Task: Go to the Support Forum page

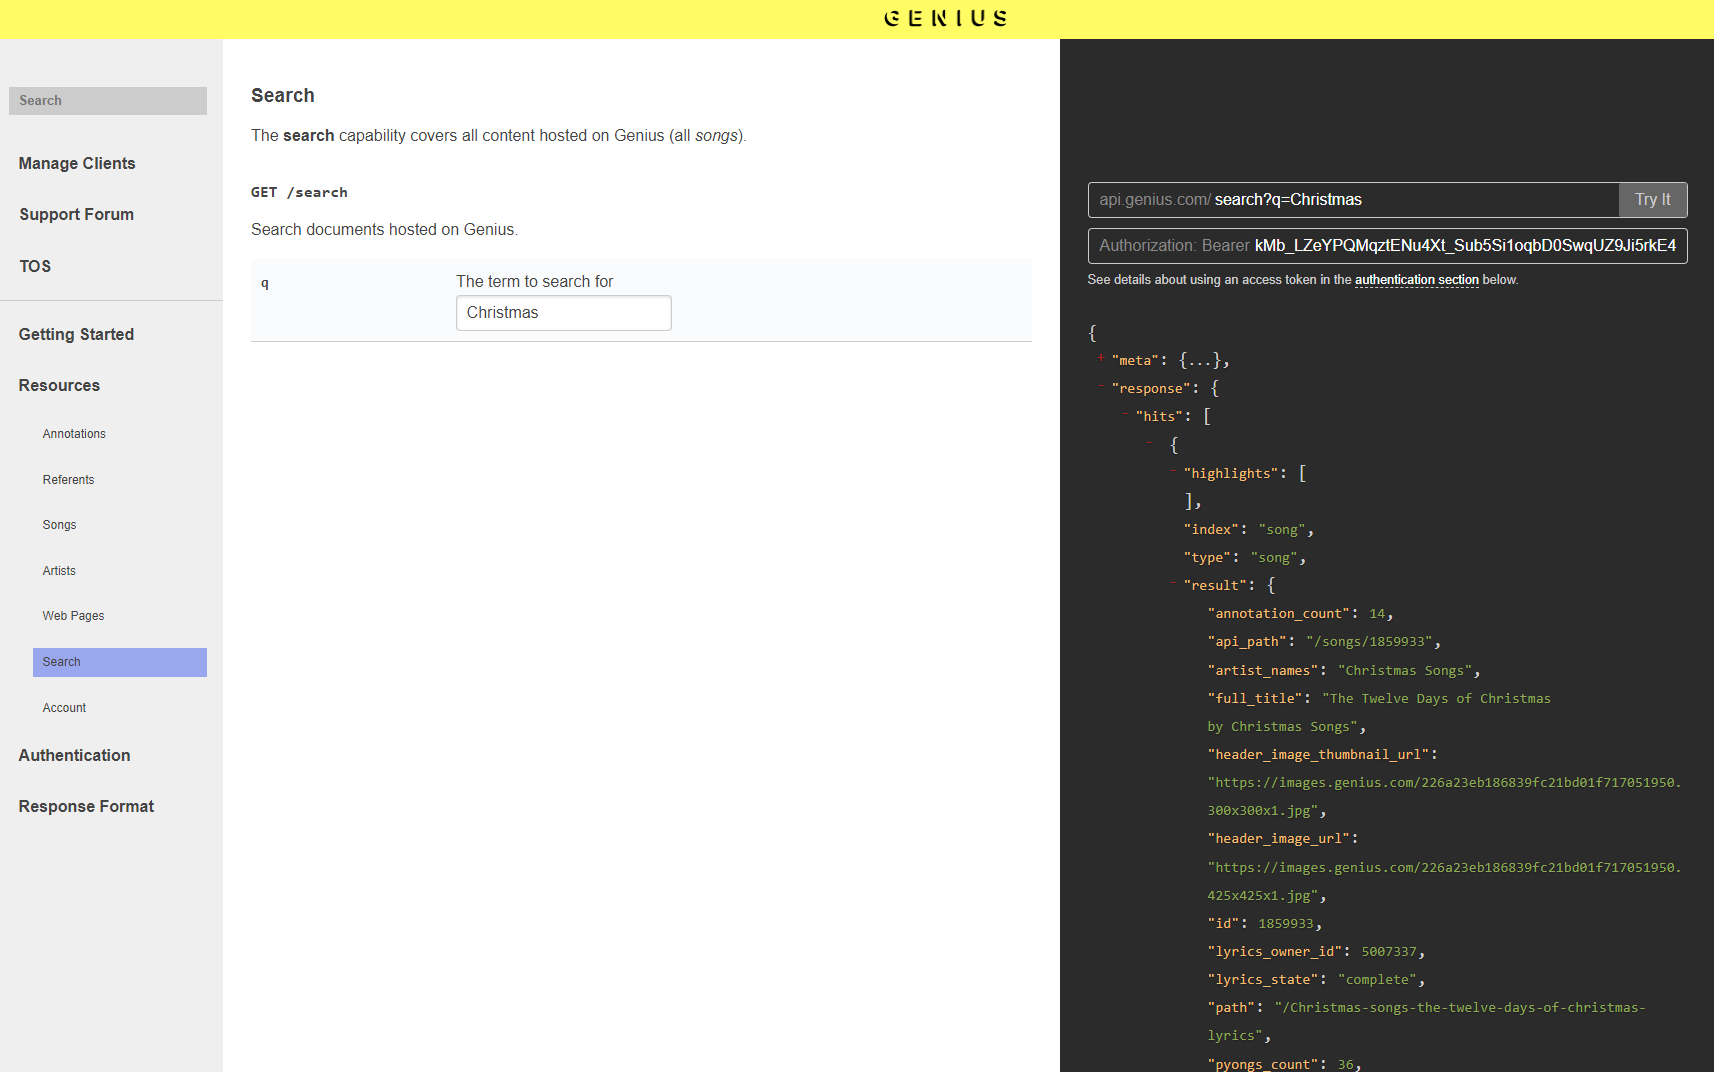Action: tap(76, 215)
